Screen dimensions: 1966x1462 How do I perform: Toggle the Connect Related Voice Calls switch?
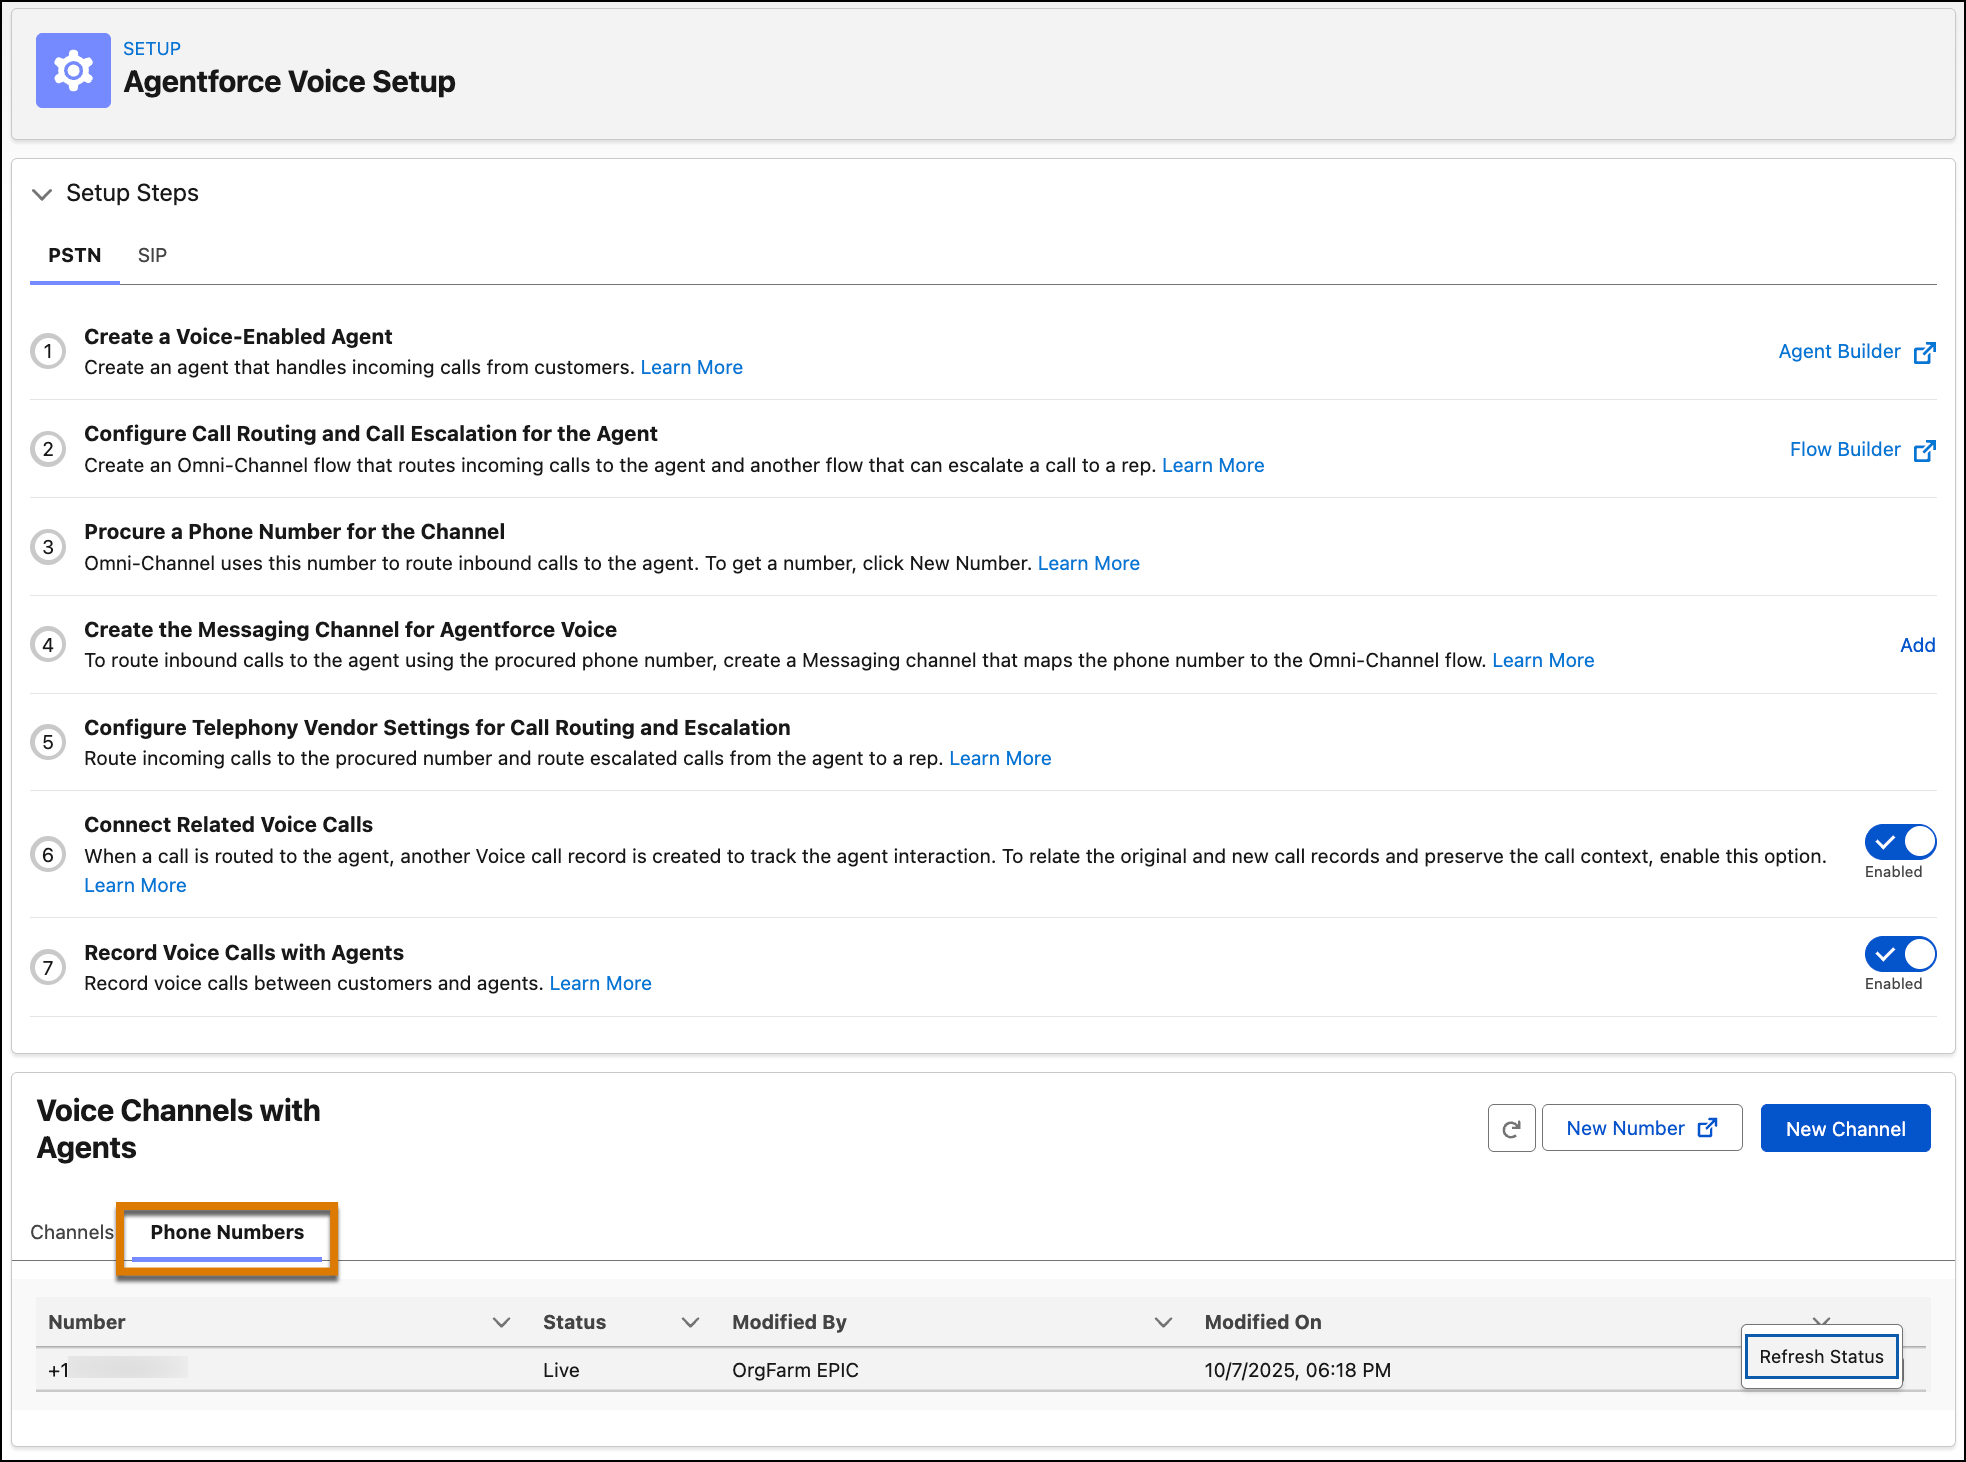(x=1900, y=842)
